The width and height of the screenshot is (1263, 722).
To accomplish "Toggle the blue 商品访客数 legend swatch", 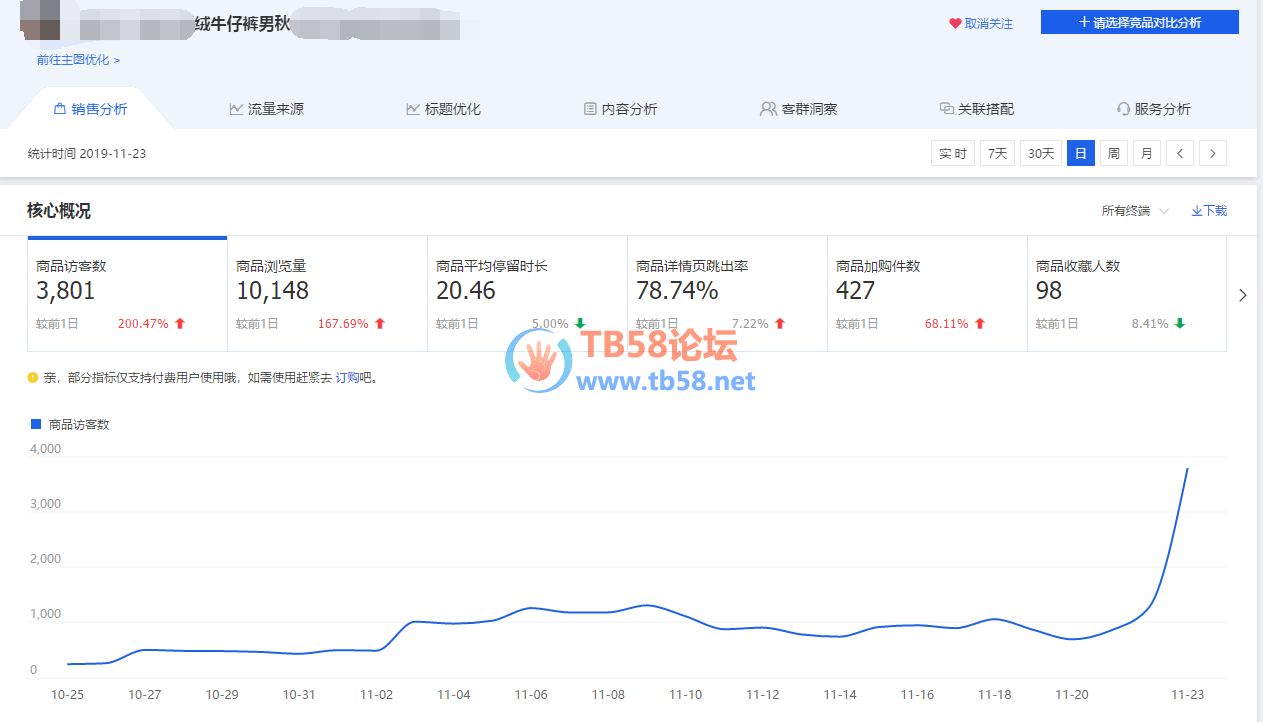I will tap(36, 424).
